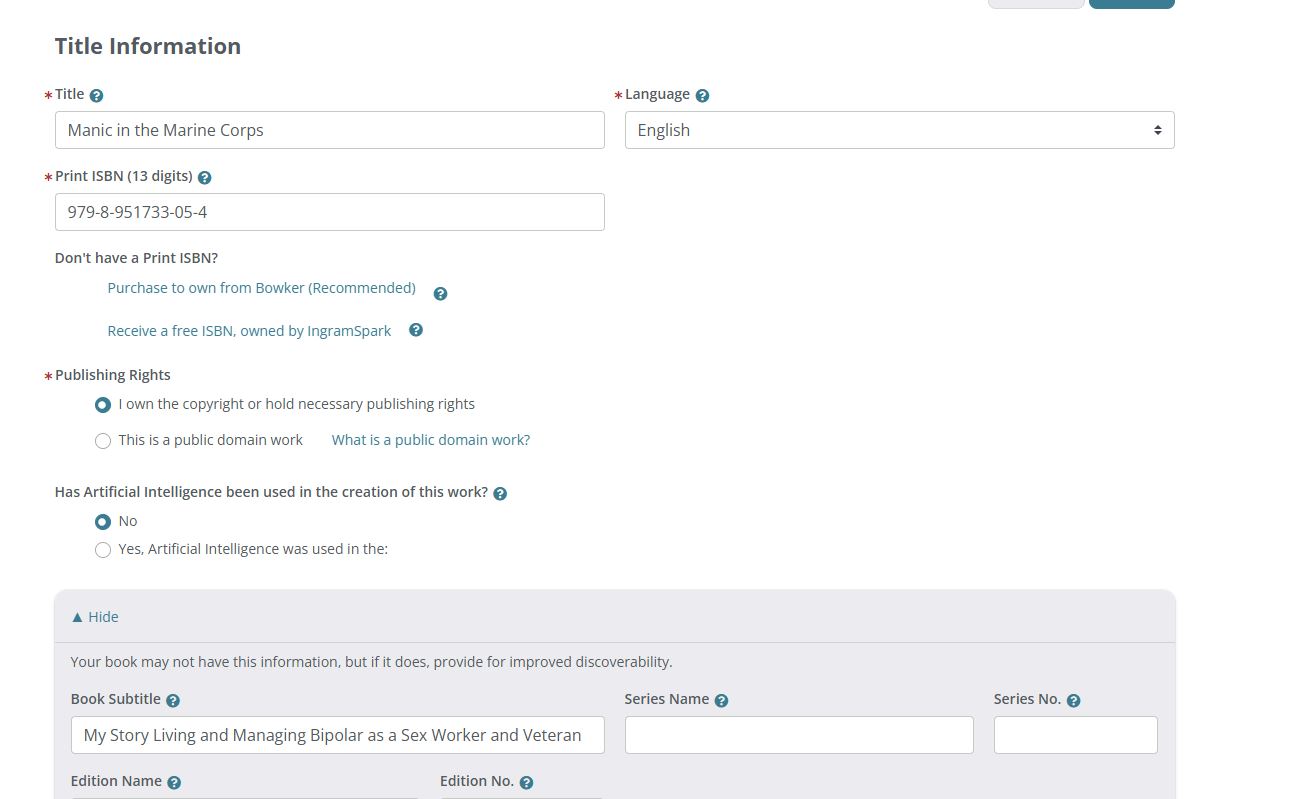Show help for Series No. field
Viewport: 1311px width, 799px height.
[x=1073, y=701]
